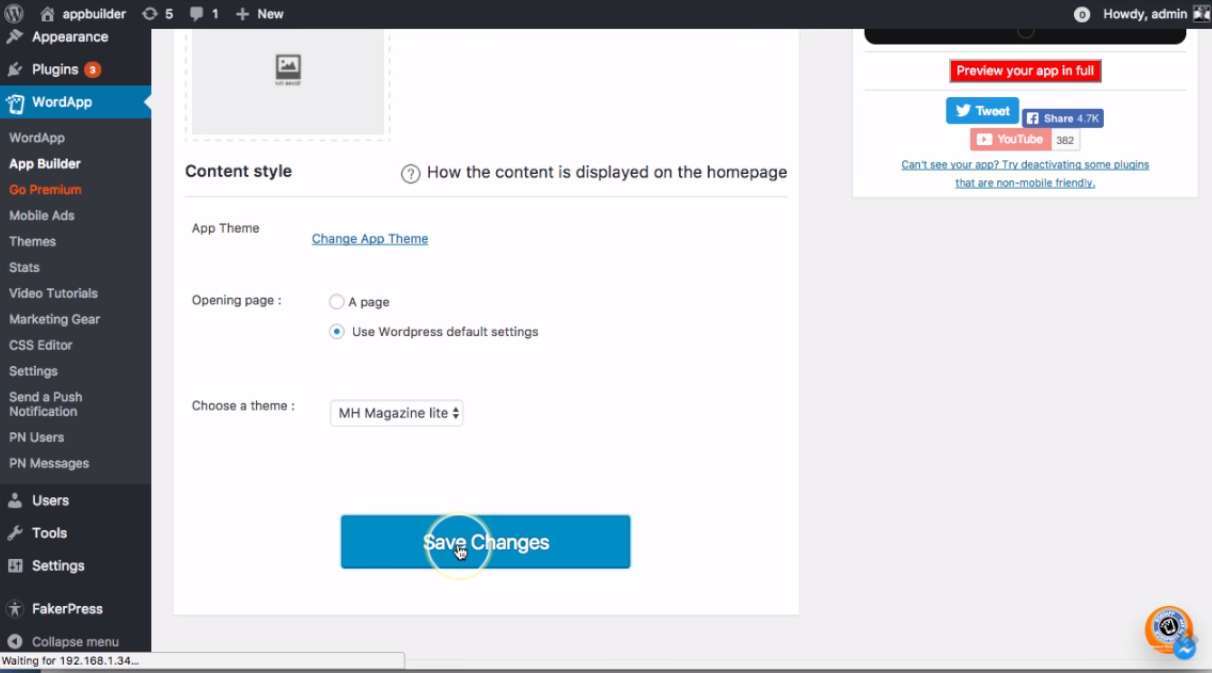1212x673 pixels.
Task: Click the Save Changes button
Action: (x=485, y=542)
